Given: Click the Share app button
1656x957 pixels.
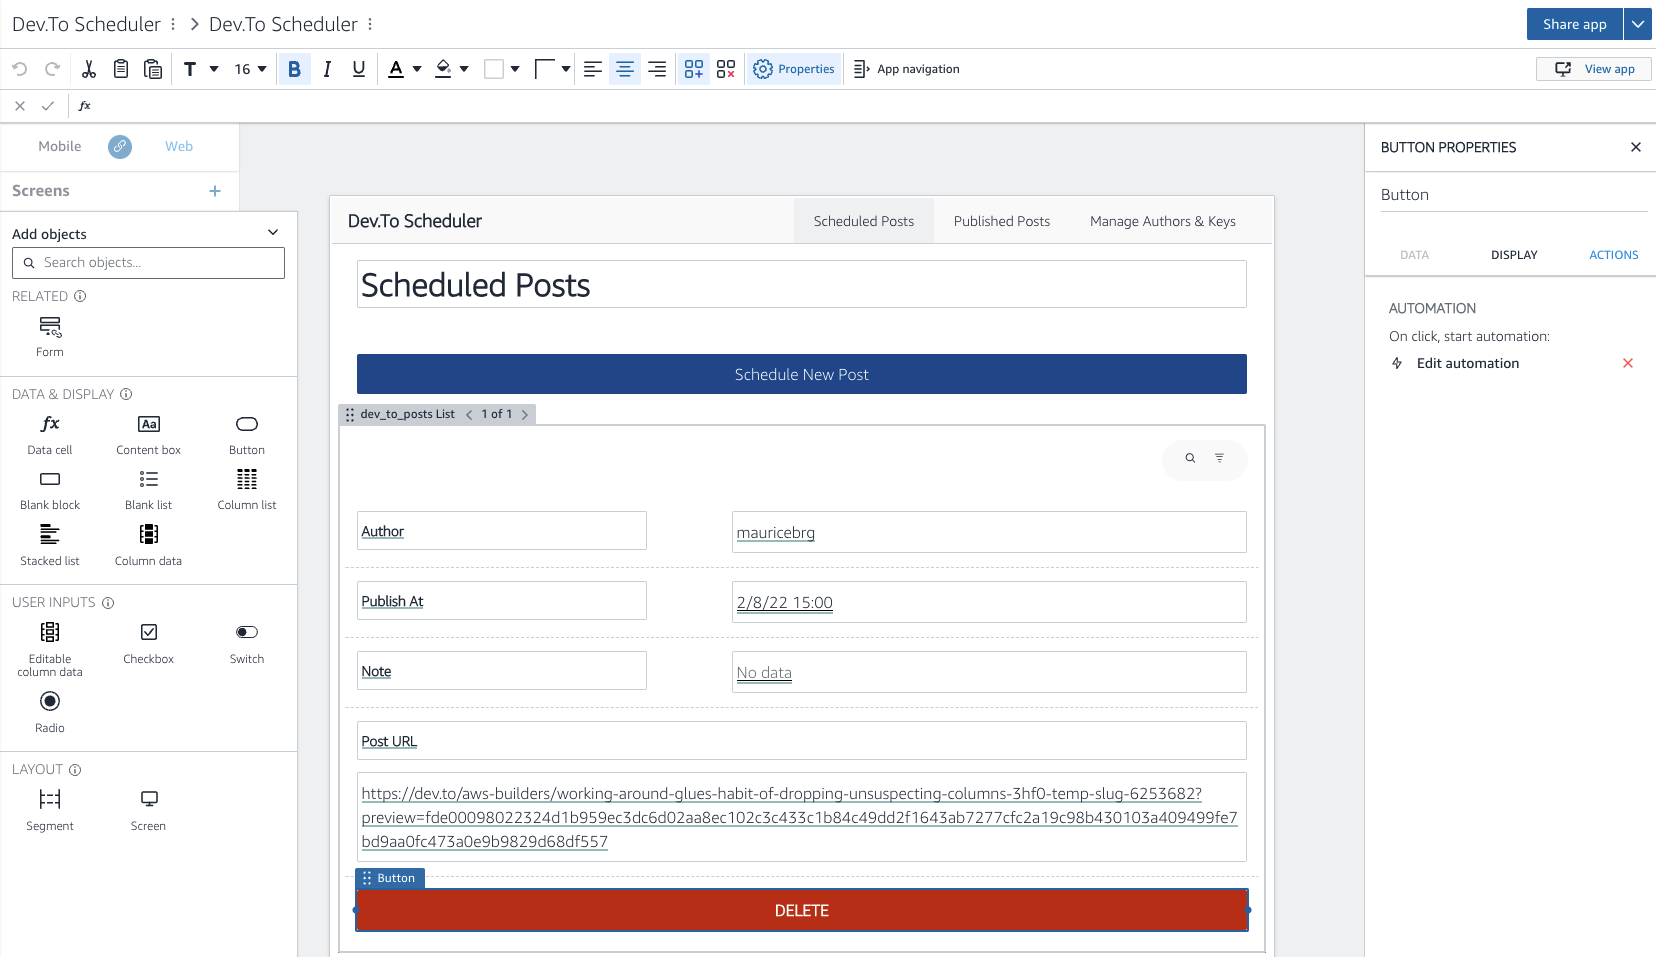Looking at the screenshot, I should (x=1575, y=24).
